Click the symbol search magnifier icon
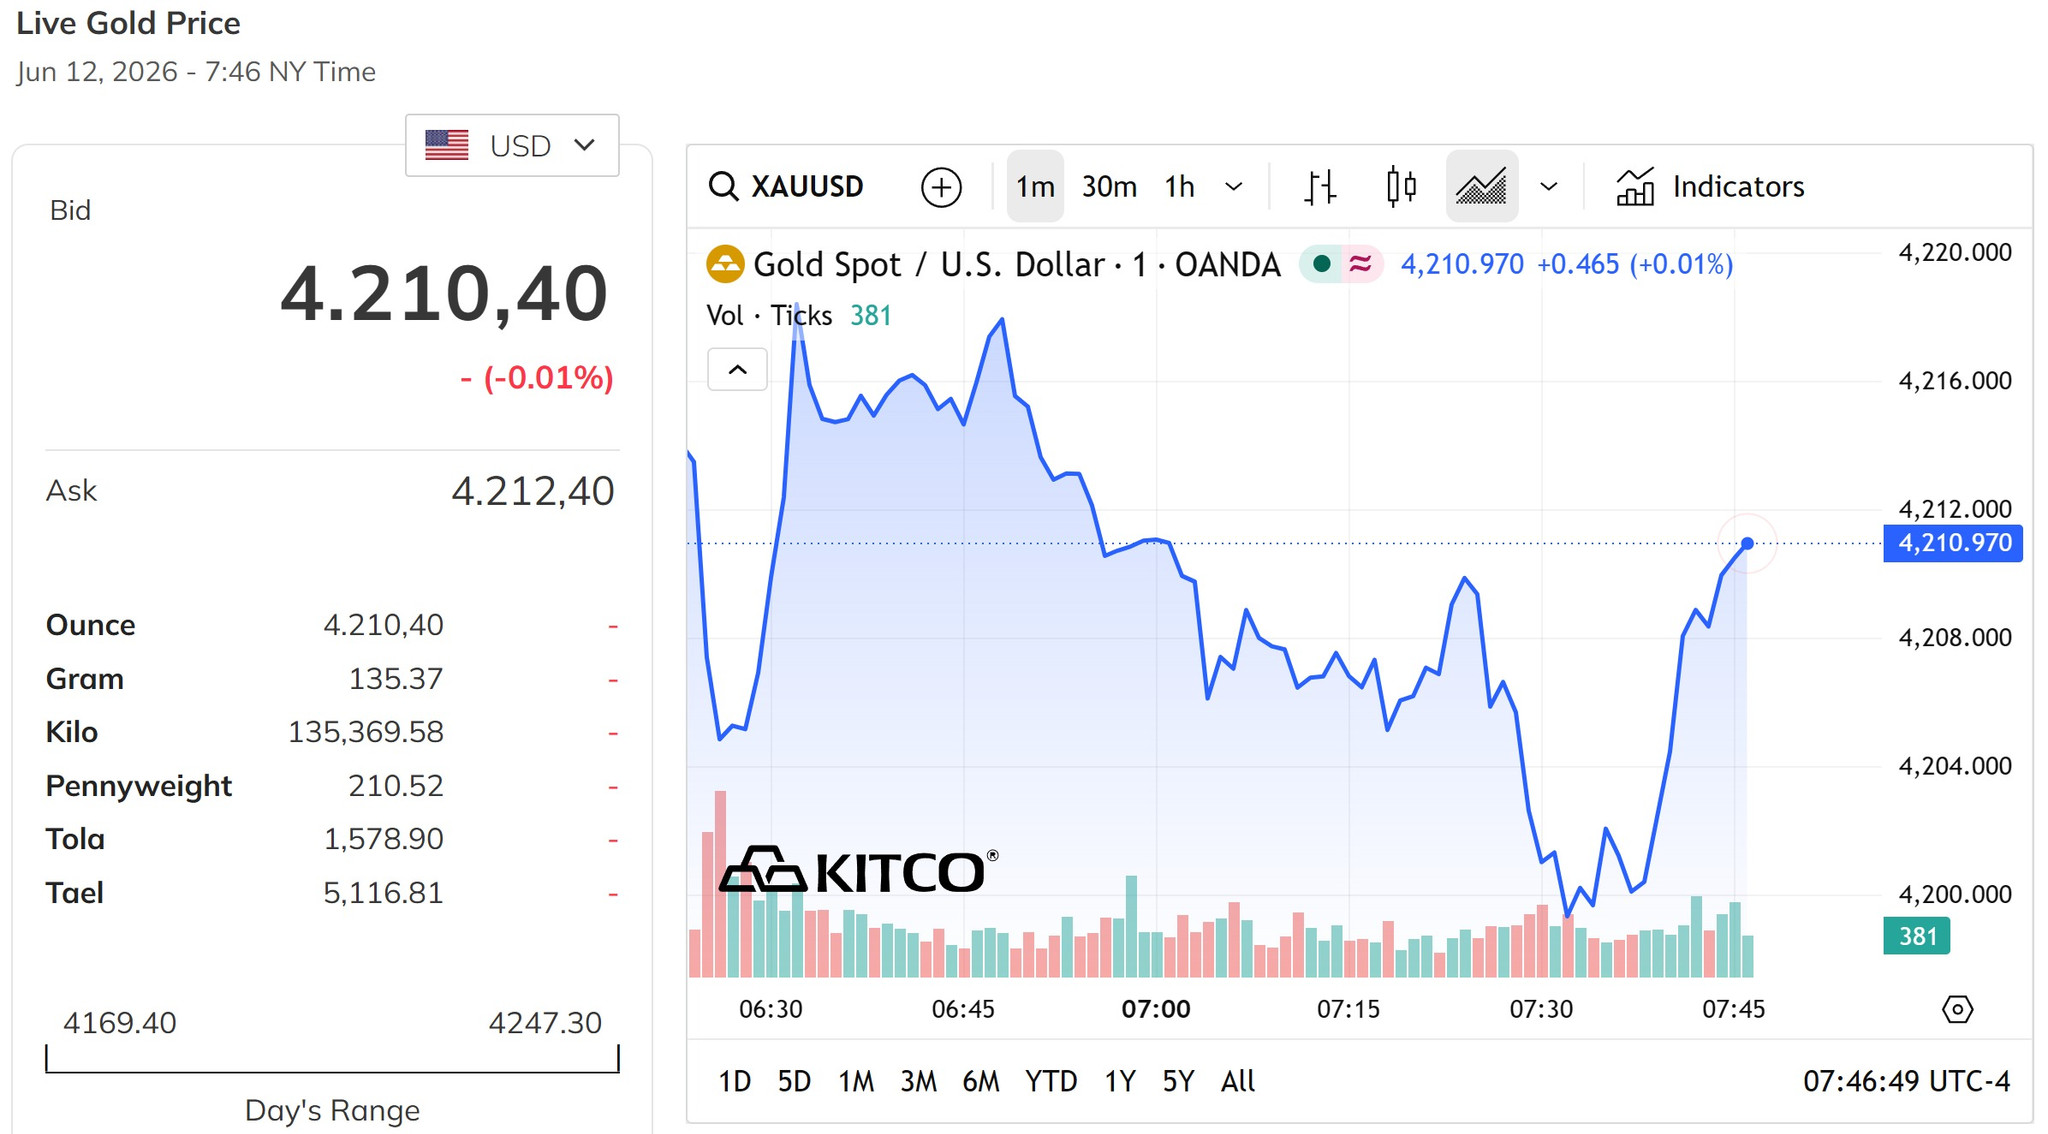The height and width of the screenshot is (1134, 2048). [723, 187]
